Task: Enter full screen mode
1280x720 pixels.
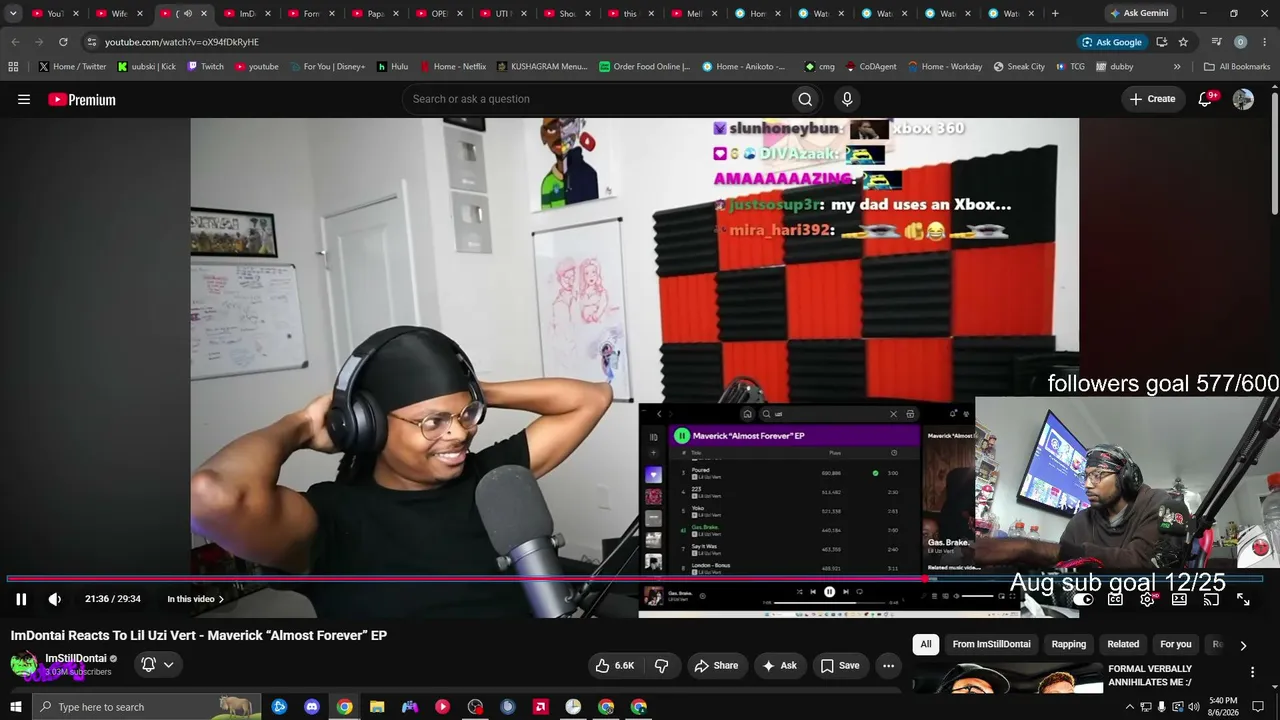Action: pos(1243,599)
